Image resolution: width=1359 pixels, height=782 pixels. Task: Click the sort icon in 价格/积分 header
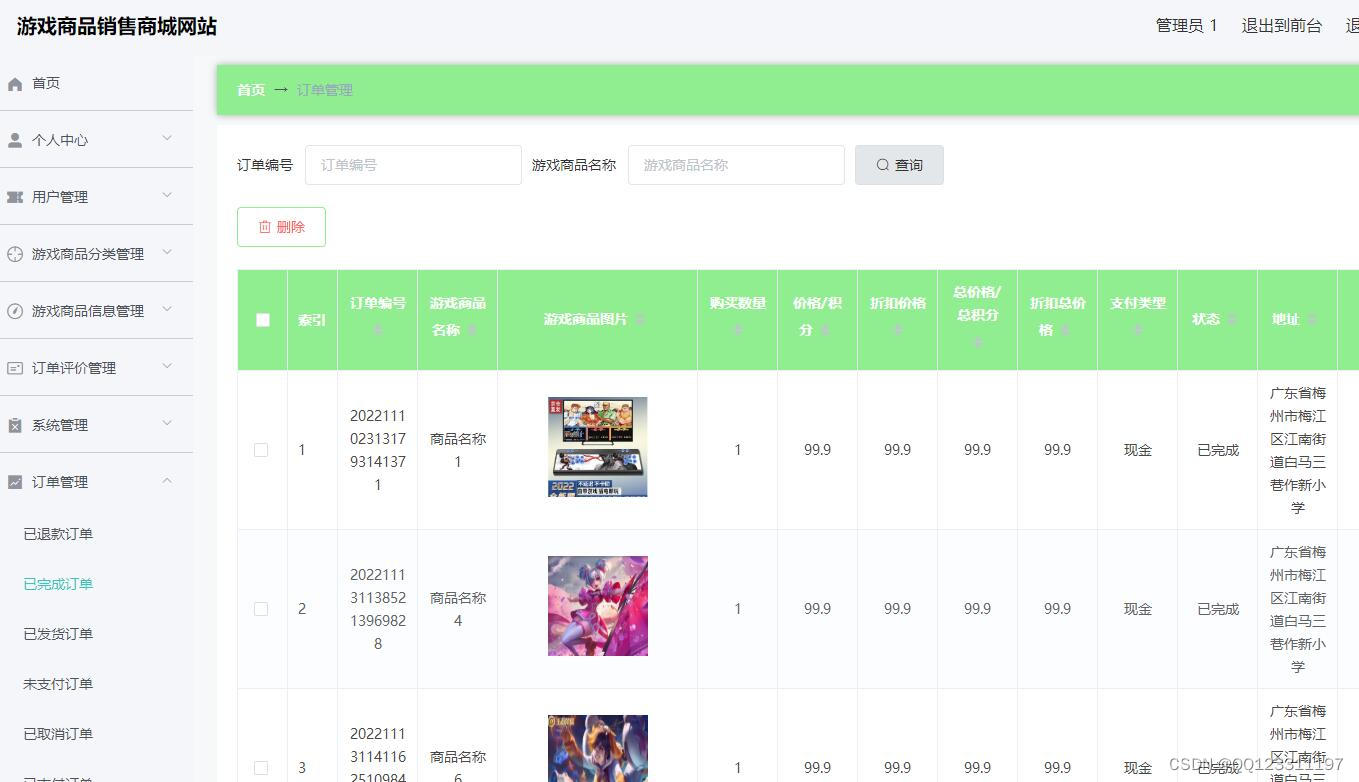click(826, 330)
